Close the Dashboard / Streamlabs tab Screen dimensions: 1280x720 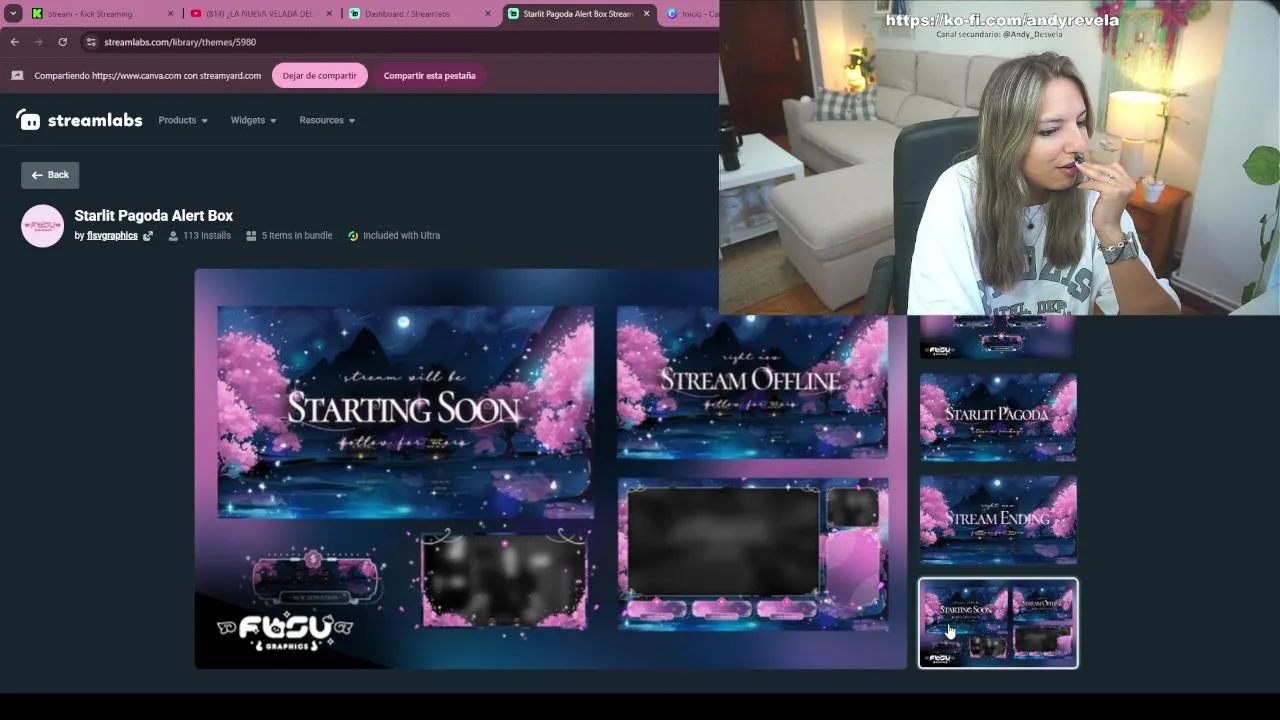tap(488, 14)
